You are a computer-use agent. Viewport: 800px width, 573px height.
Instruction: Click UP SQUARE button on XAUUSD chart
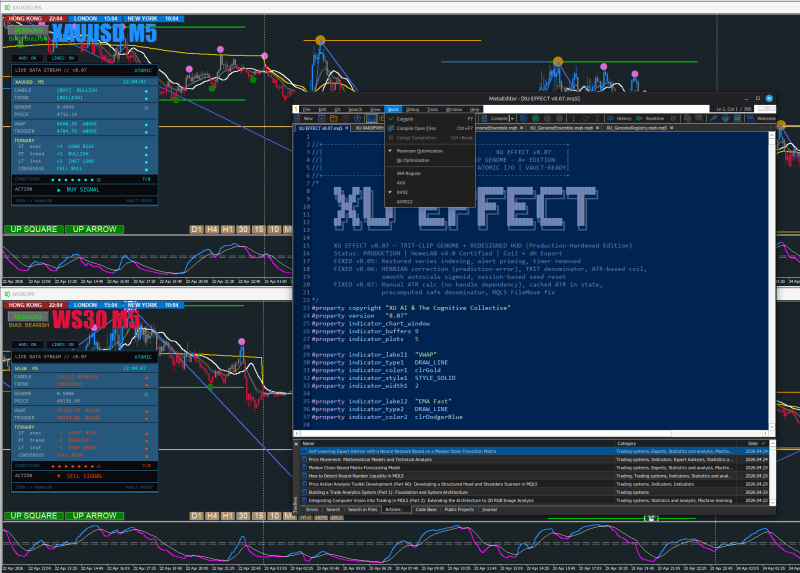[x=34, y=230]
